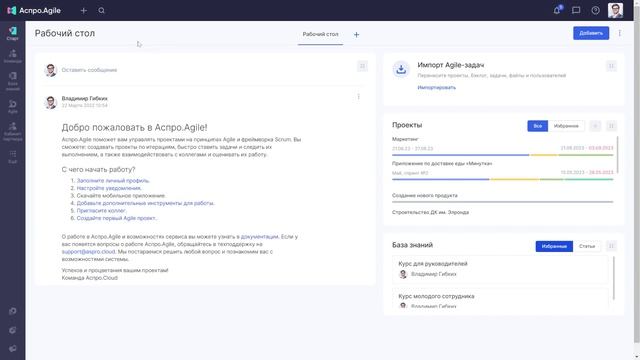Open Добавьте дополнительные инструменты link
The image size is (640, 360).
coord(145,203)
